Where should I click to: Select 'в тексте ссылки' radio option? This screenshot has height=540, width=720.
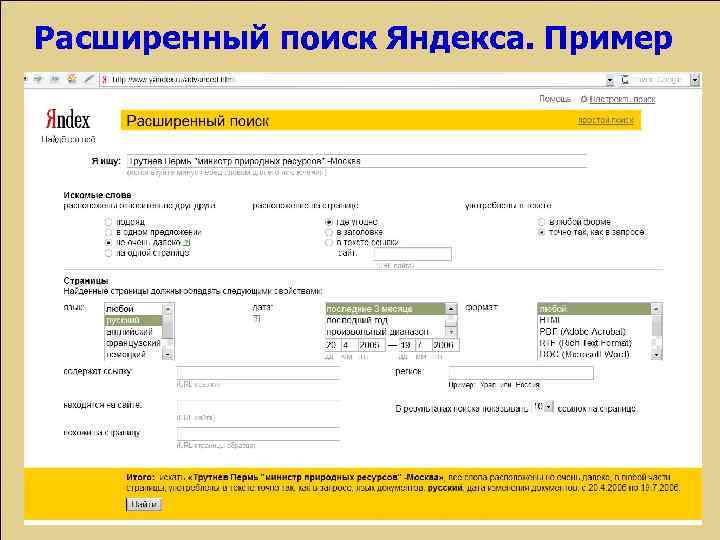point(329,242)
